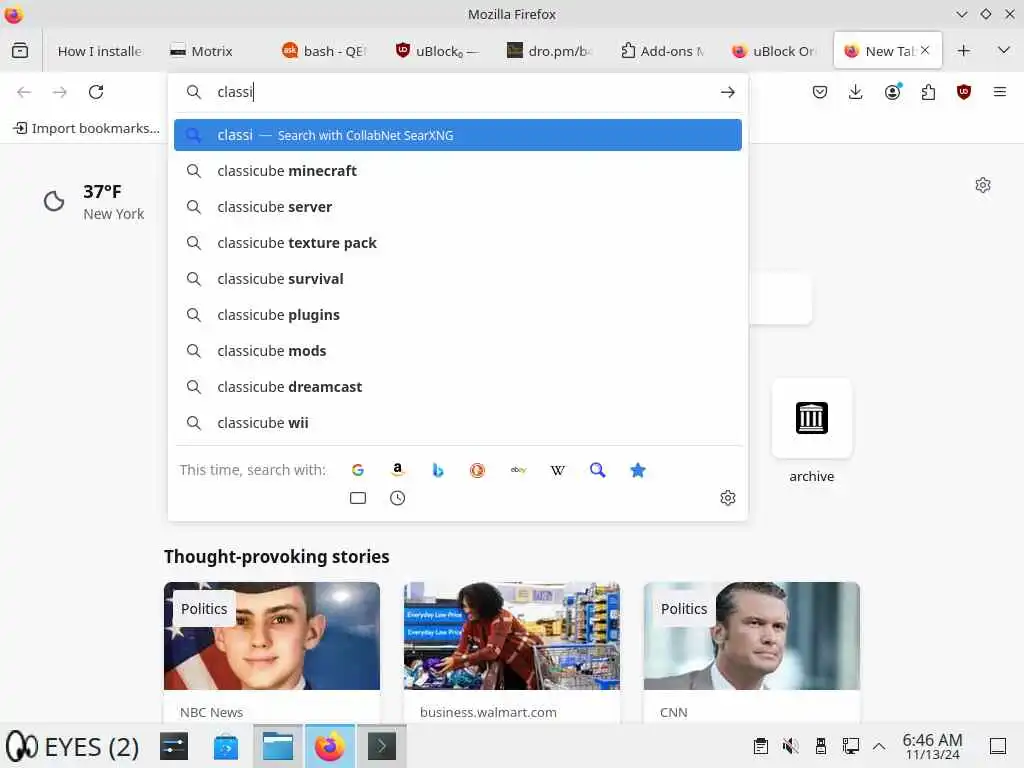Close the New Tab tab
1024x768 pixels.
[925, 50]
